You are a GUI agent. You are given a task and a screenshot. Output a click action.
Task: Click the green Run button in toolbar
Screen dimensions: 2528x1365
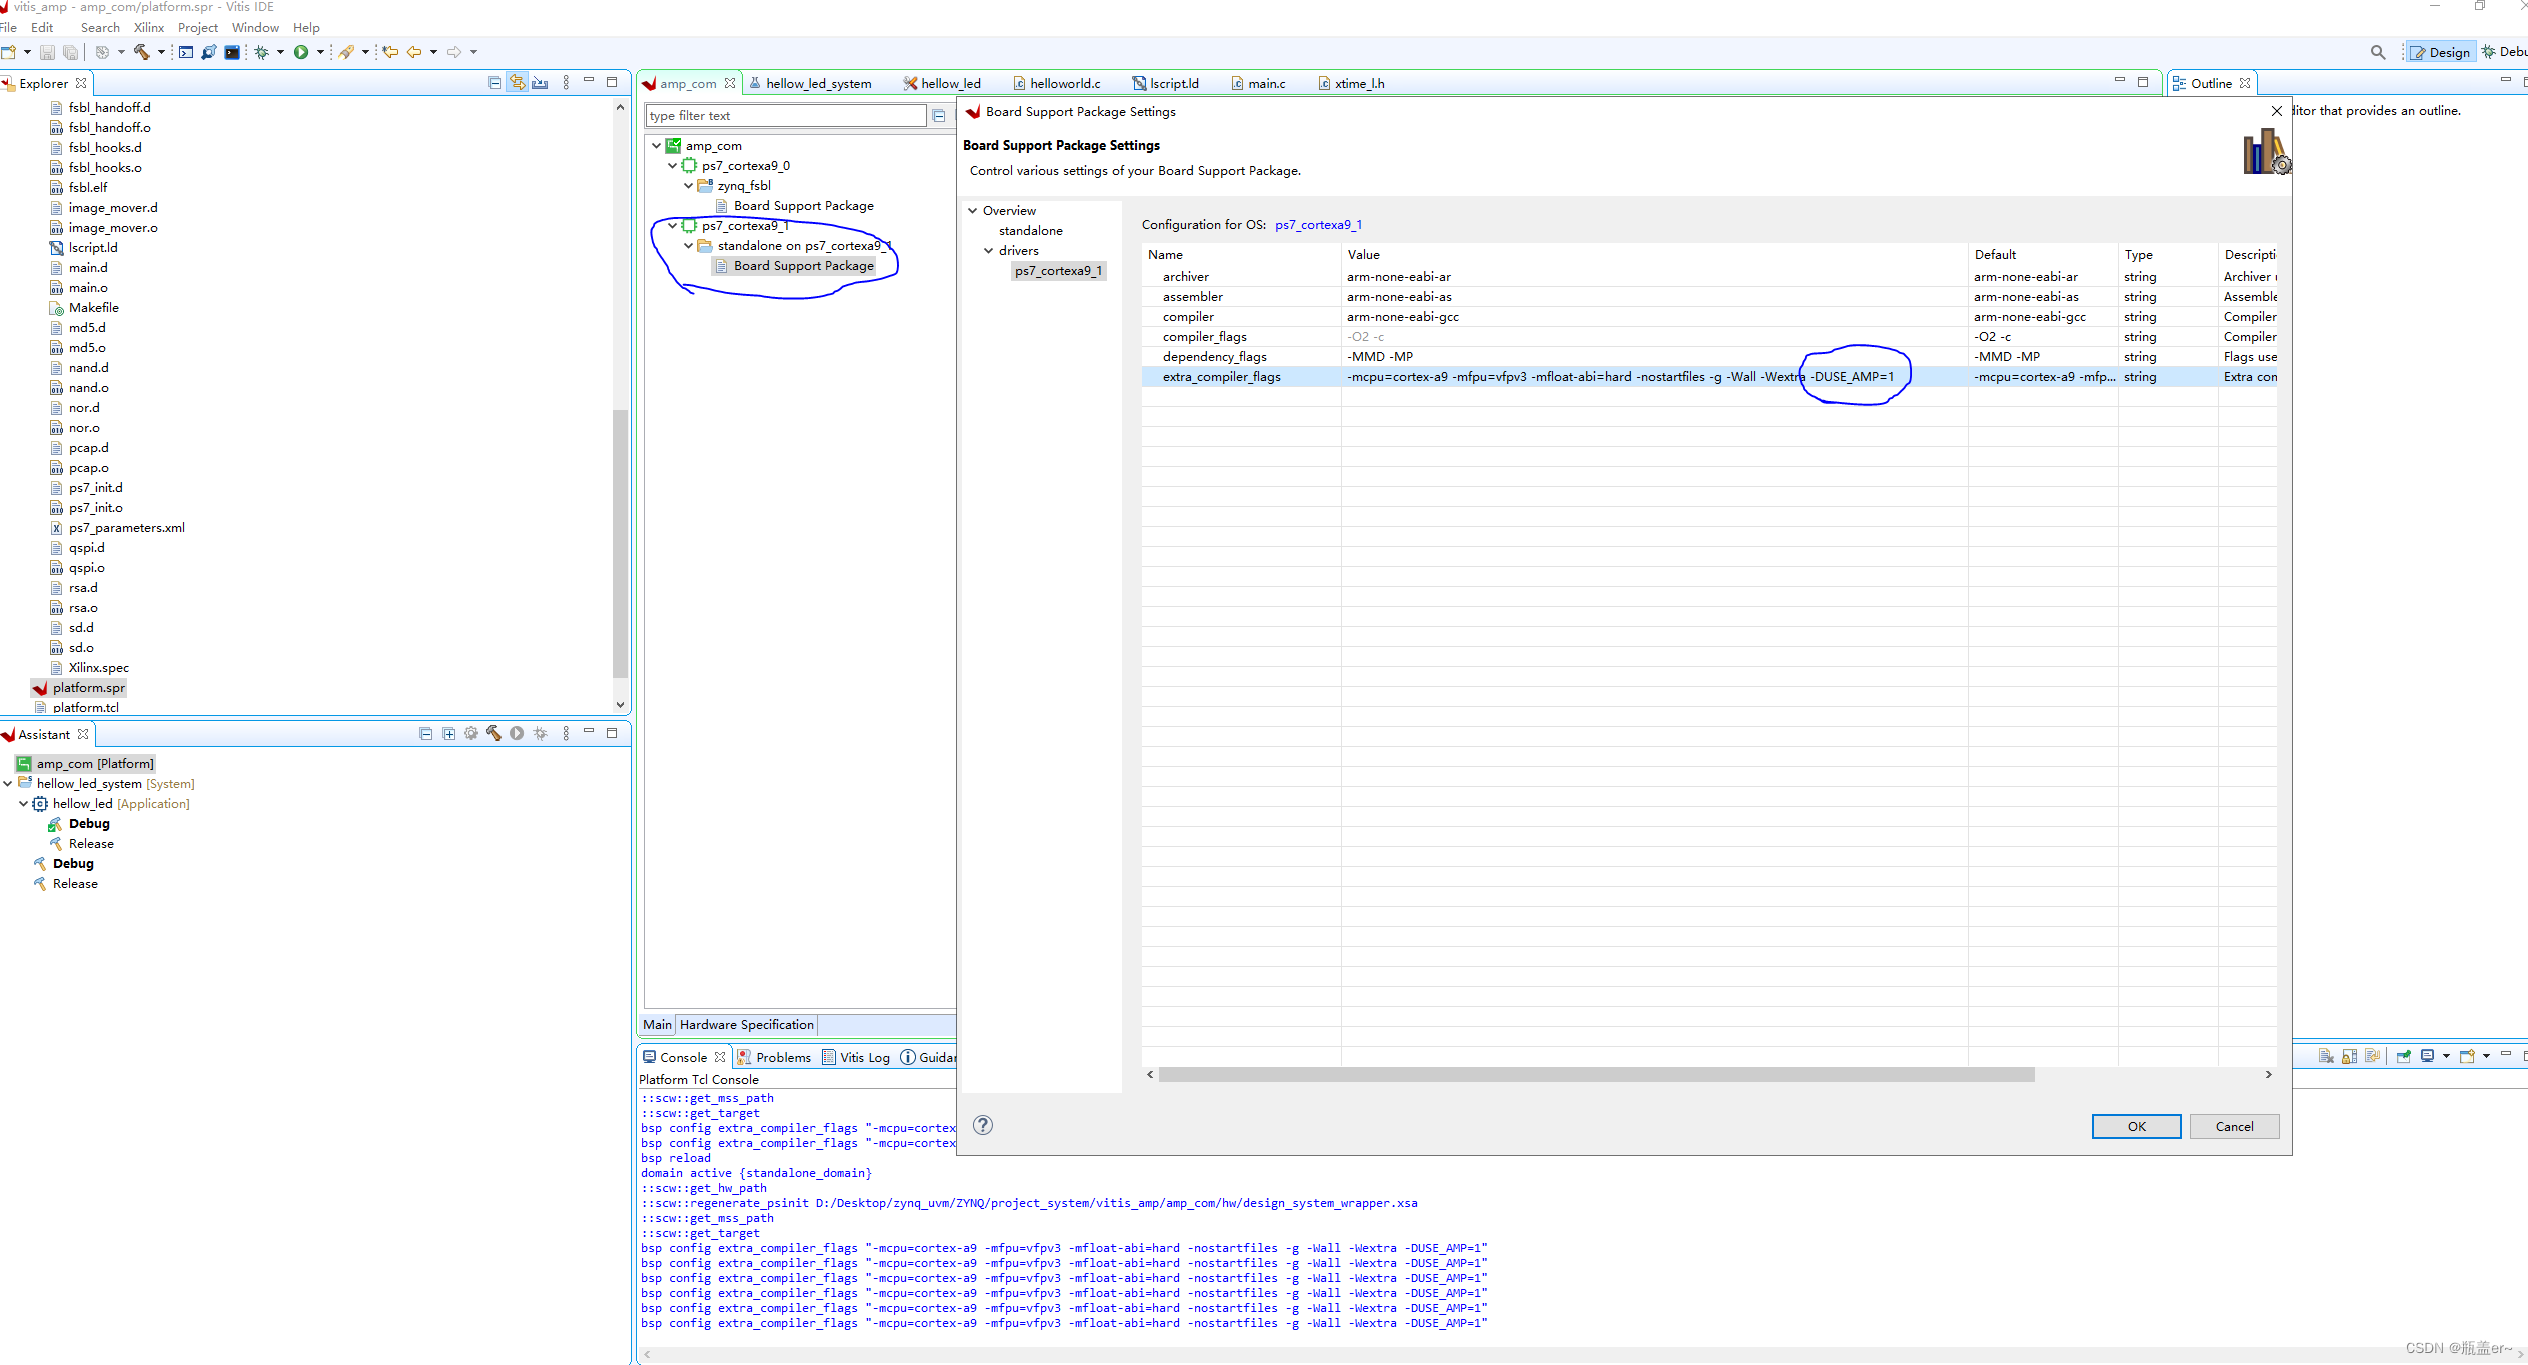coord(301,52)
